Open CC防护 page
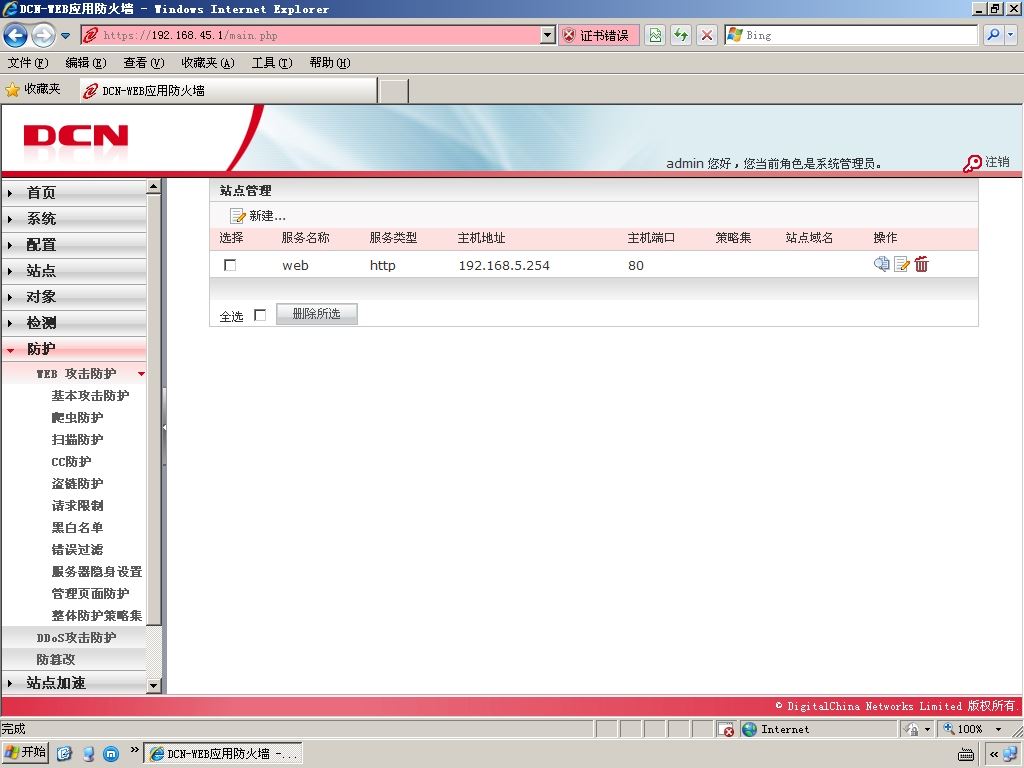The width and height of the screenshot is (1024, 768). coord(71,462)
